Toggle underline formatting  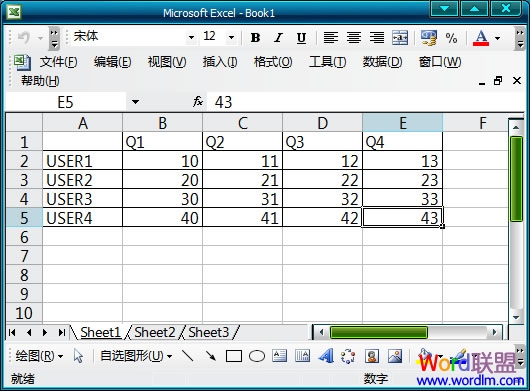coord(301,38)
